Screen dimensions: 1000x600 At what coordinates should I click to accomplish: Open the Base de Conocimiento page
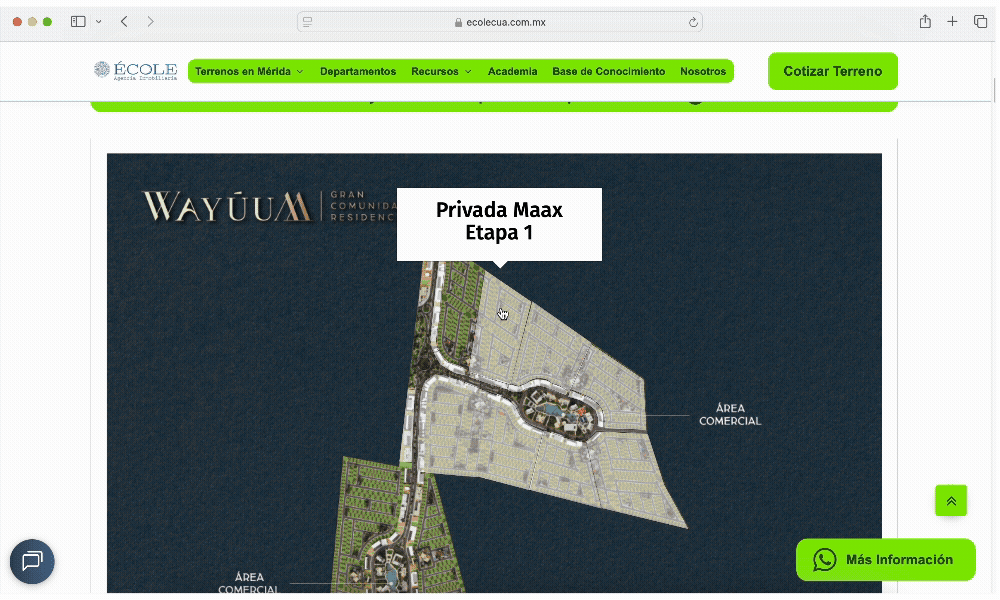(x=608, y=71)
